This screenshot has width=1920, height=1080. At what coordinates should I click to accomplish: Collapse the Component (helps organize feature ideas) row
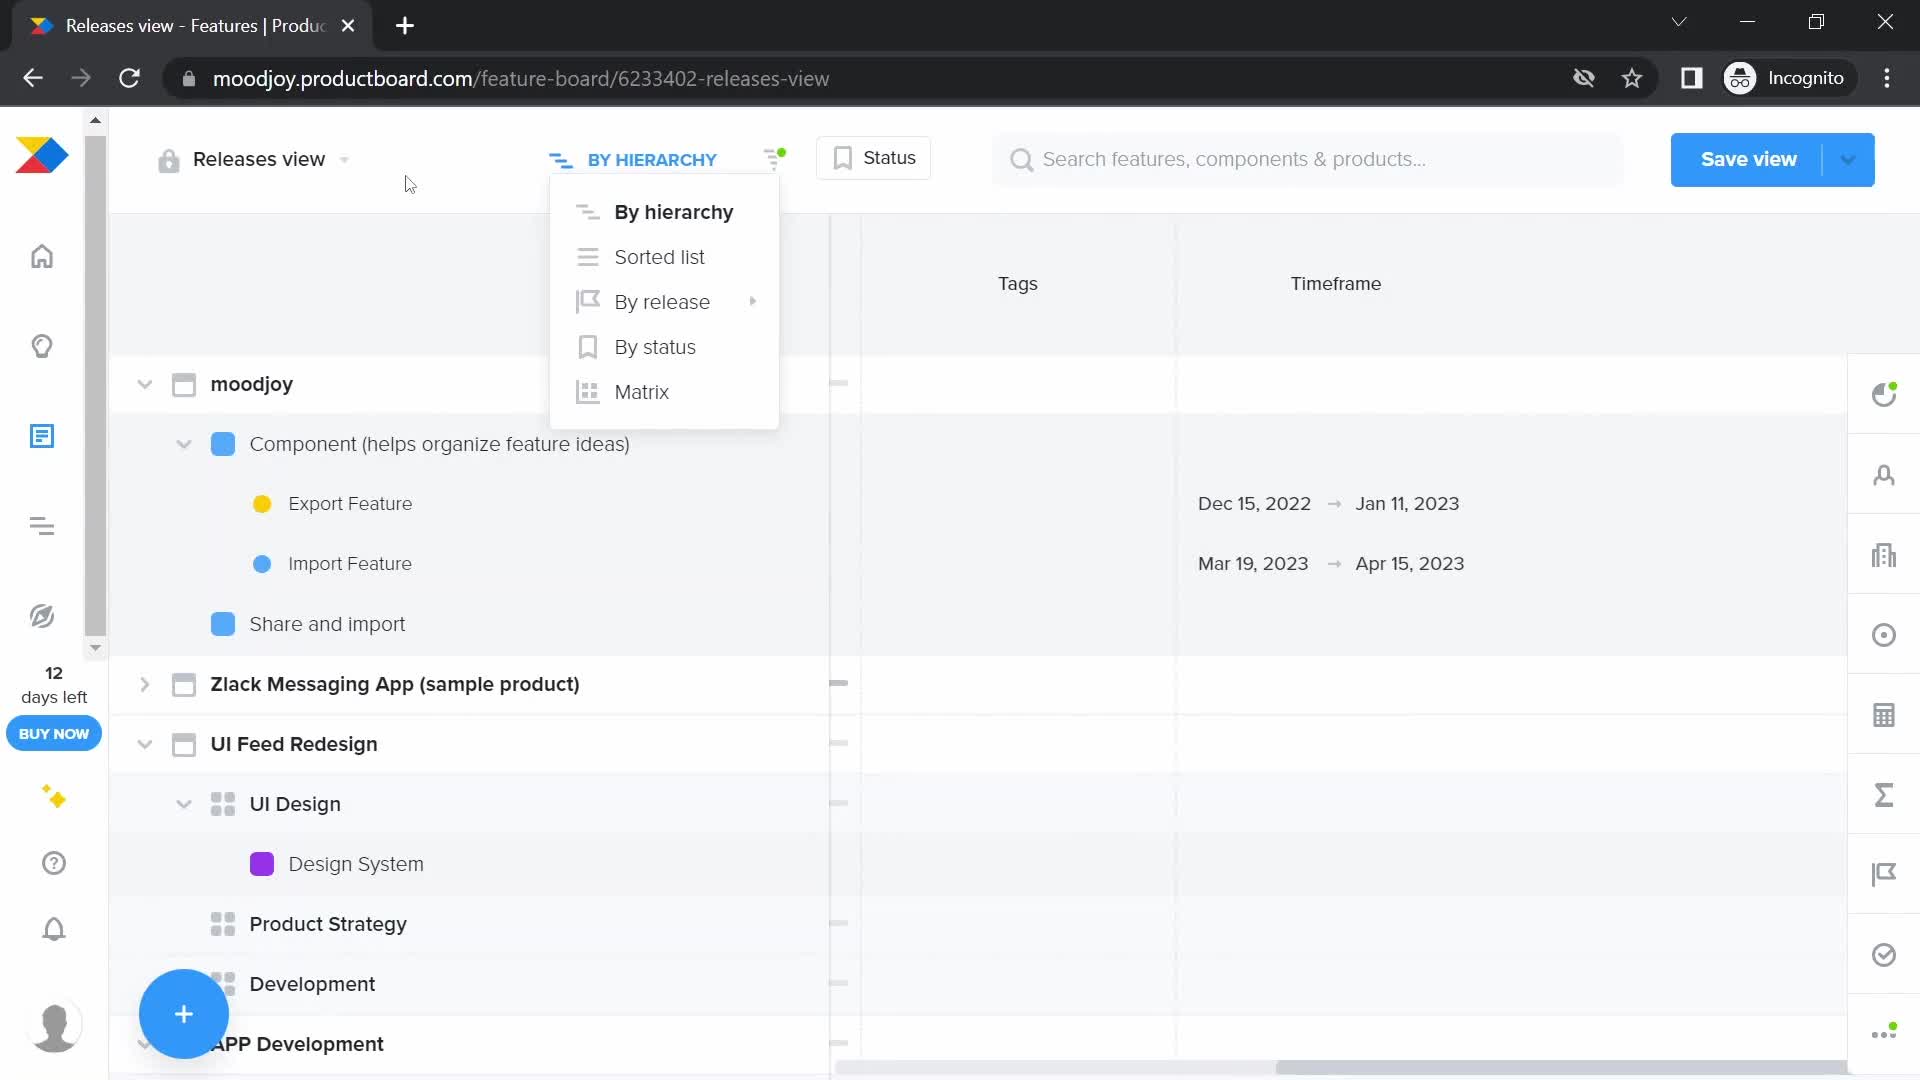(184, 445)
